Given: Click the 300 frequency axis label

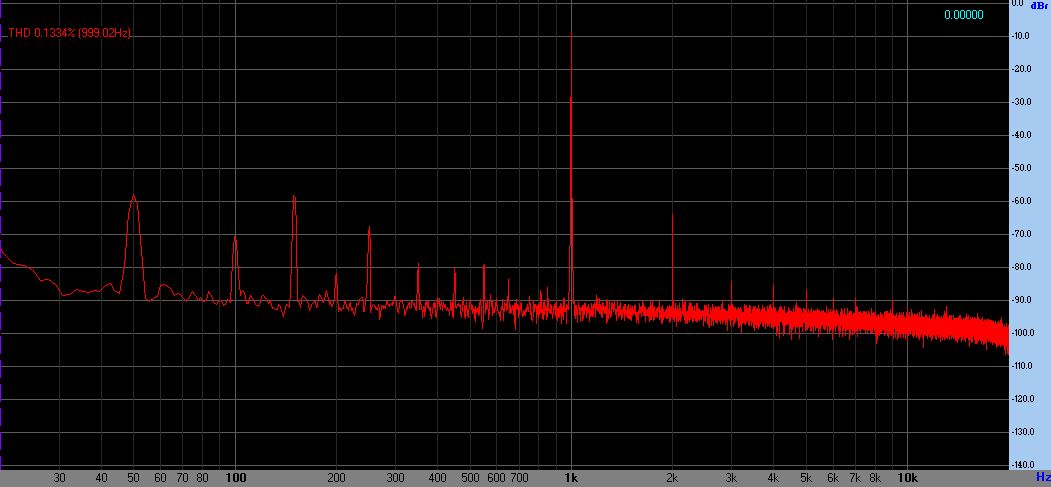Looking at the screenshot, I should coord(395,478).
